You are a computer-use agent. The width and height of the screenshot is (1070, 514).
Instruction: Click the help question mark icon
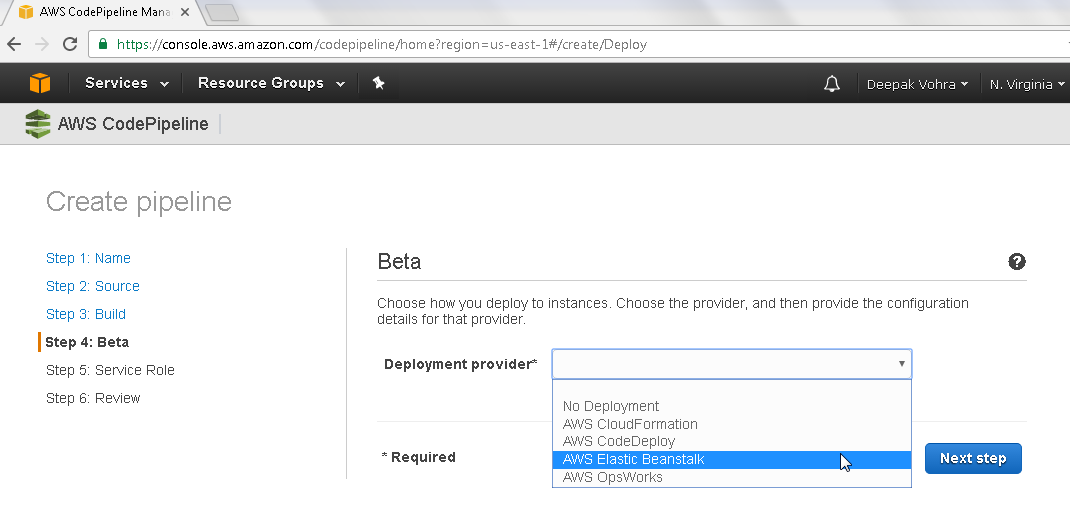(1017, 261)
